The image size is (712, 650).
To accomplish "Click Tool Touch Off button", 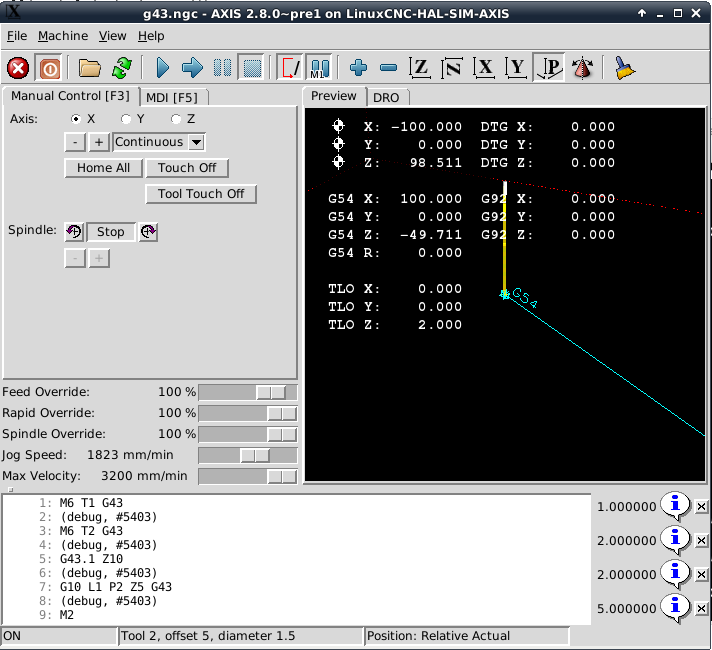I will pos(201,194).
